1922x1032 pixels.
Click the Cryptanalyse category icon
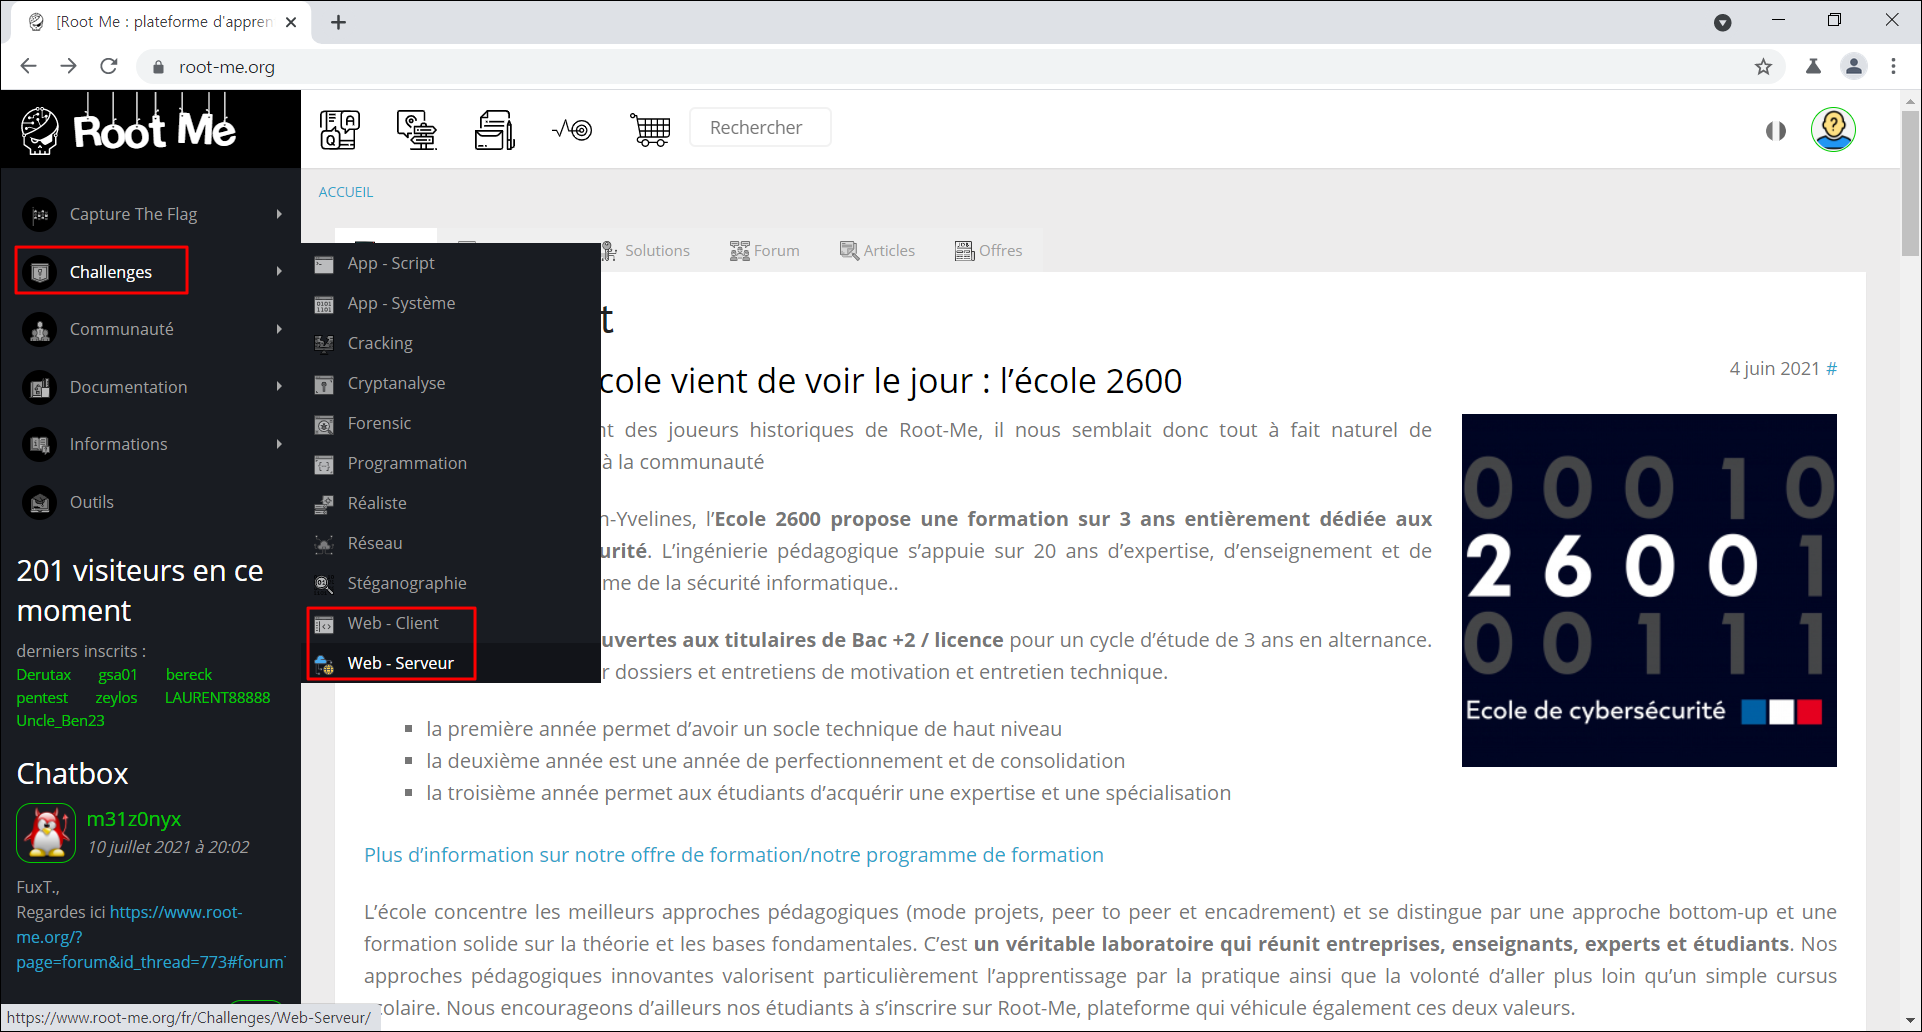point(324,384)
